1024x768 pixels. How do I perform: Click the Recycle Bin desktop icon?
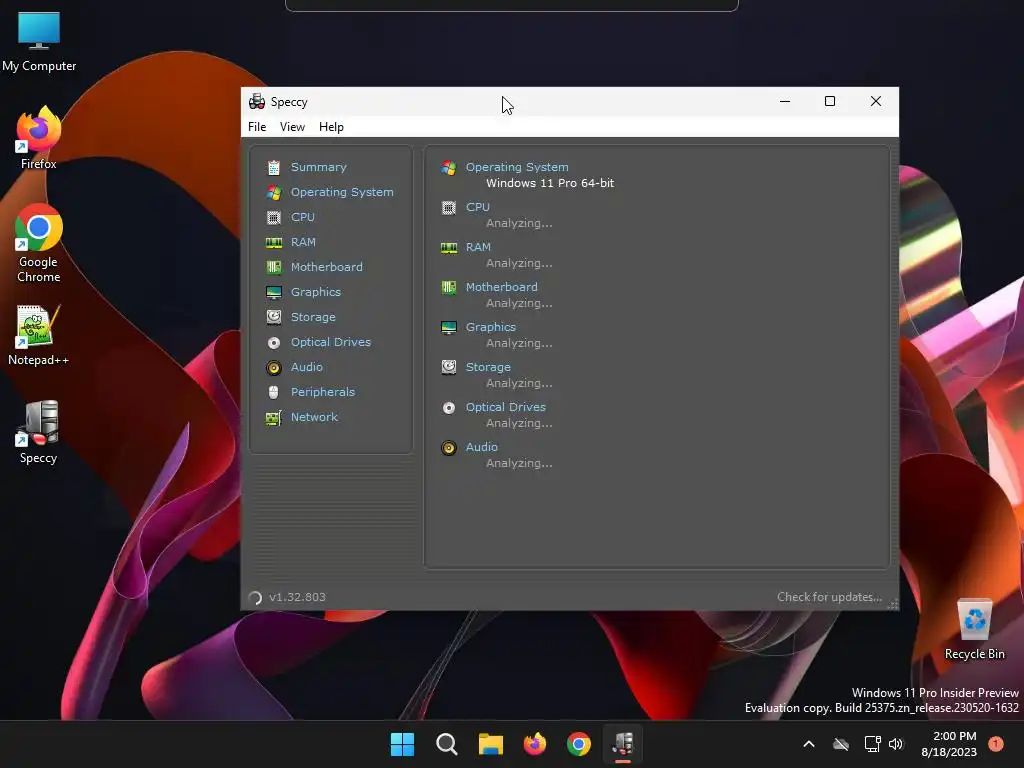point(974,630)
